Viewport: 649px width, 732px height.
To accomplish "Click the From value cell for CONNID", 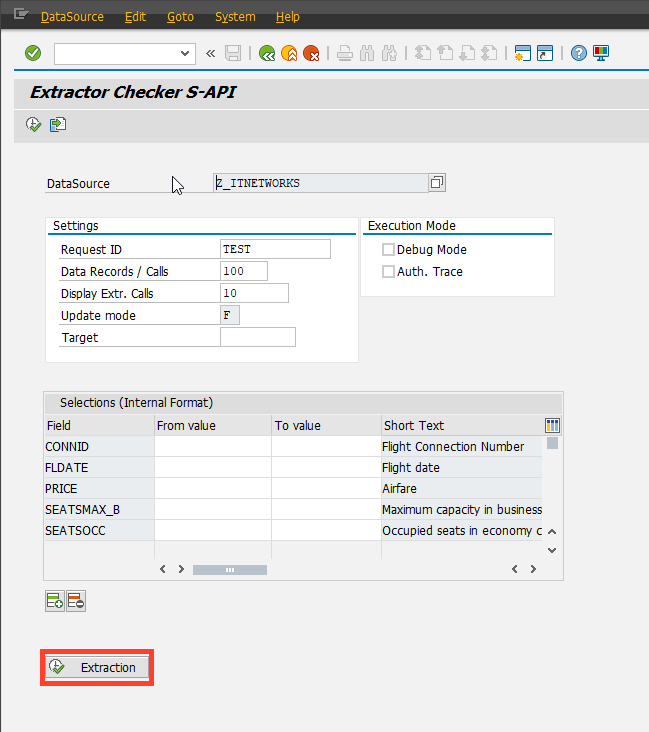I will point(213,447).
